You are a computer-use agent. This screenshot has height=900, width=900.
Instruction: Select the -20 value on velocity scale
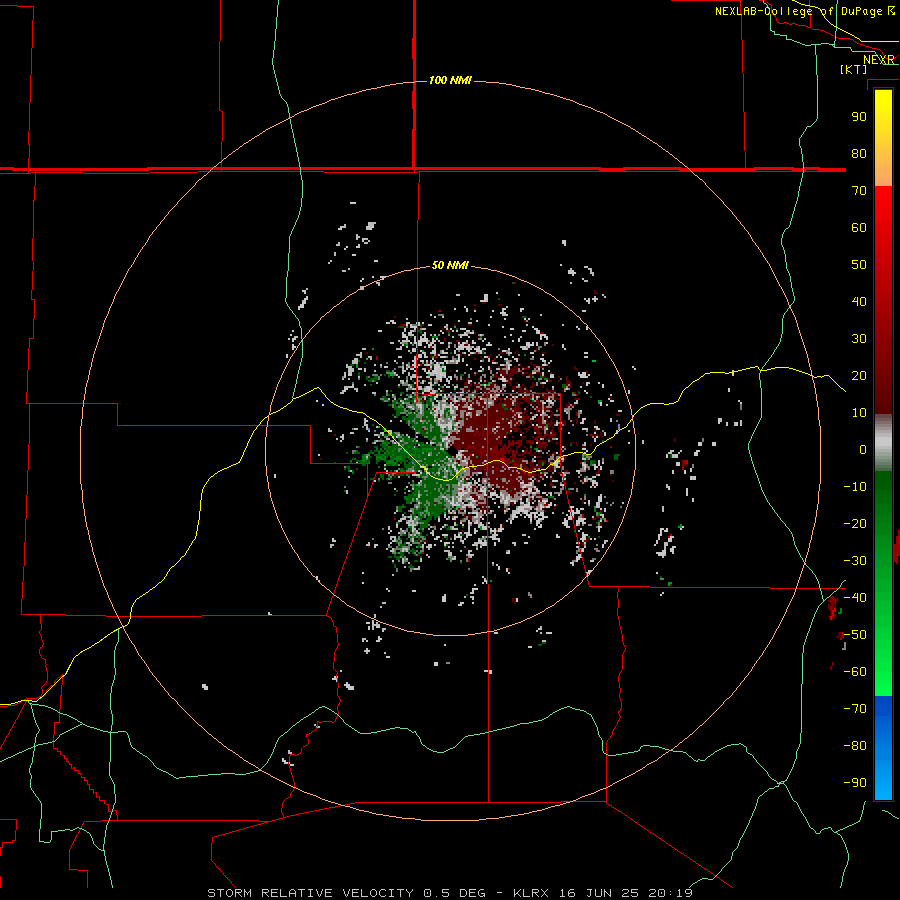pyautogui.click(x=855, y=523)
